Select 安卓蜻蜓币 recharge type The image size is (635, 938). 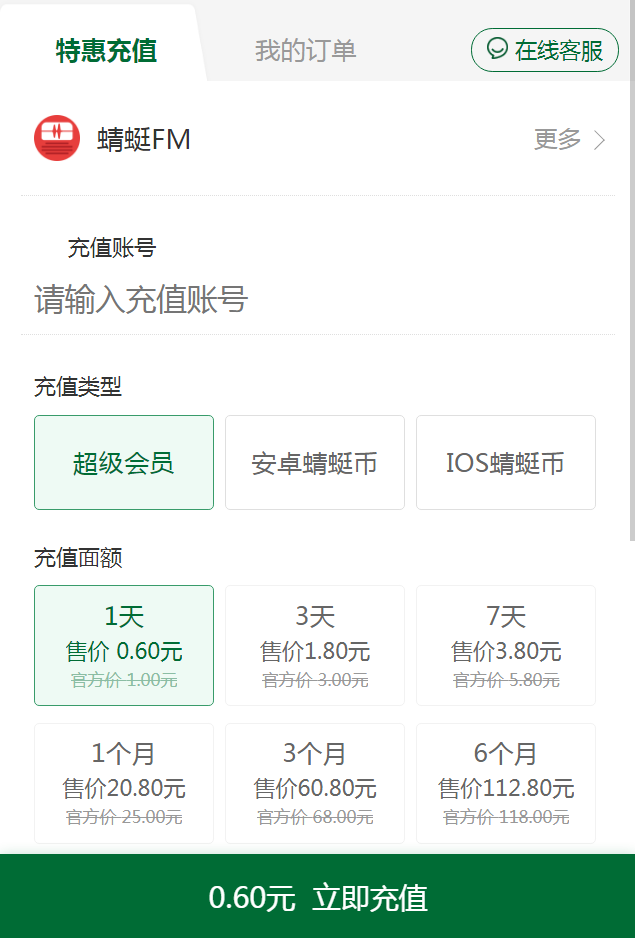point(315,463)
